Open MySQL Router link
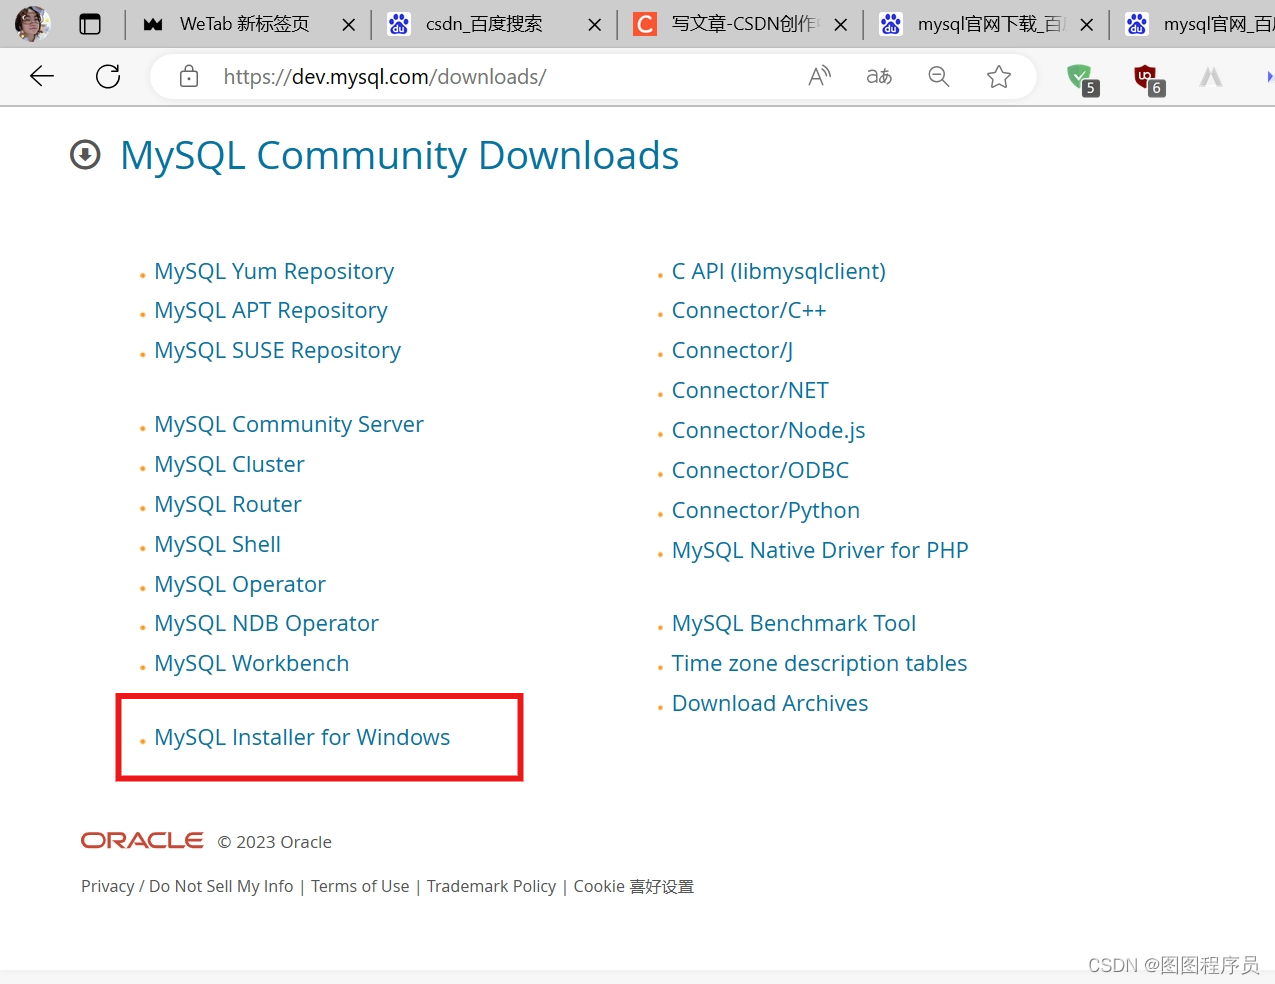Image resolution: width=1275 pixels, height=984 pixels. [x=228, y=505]
